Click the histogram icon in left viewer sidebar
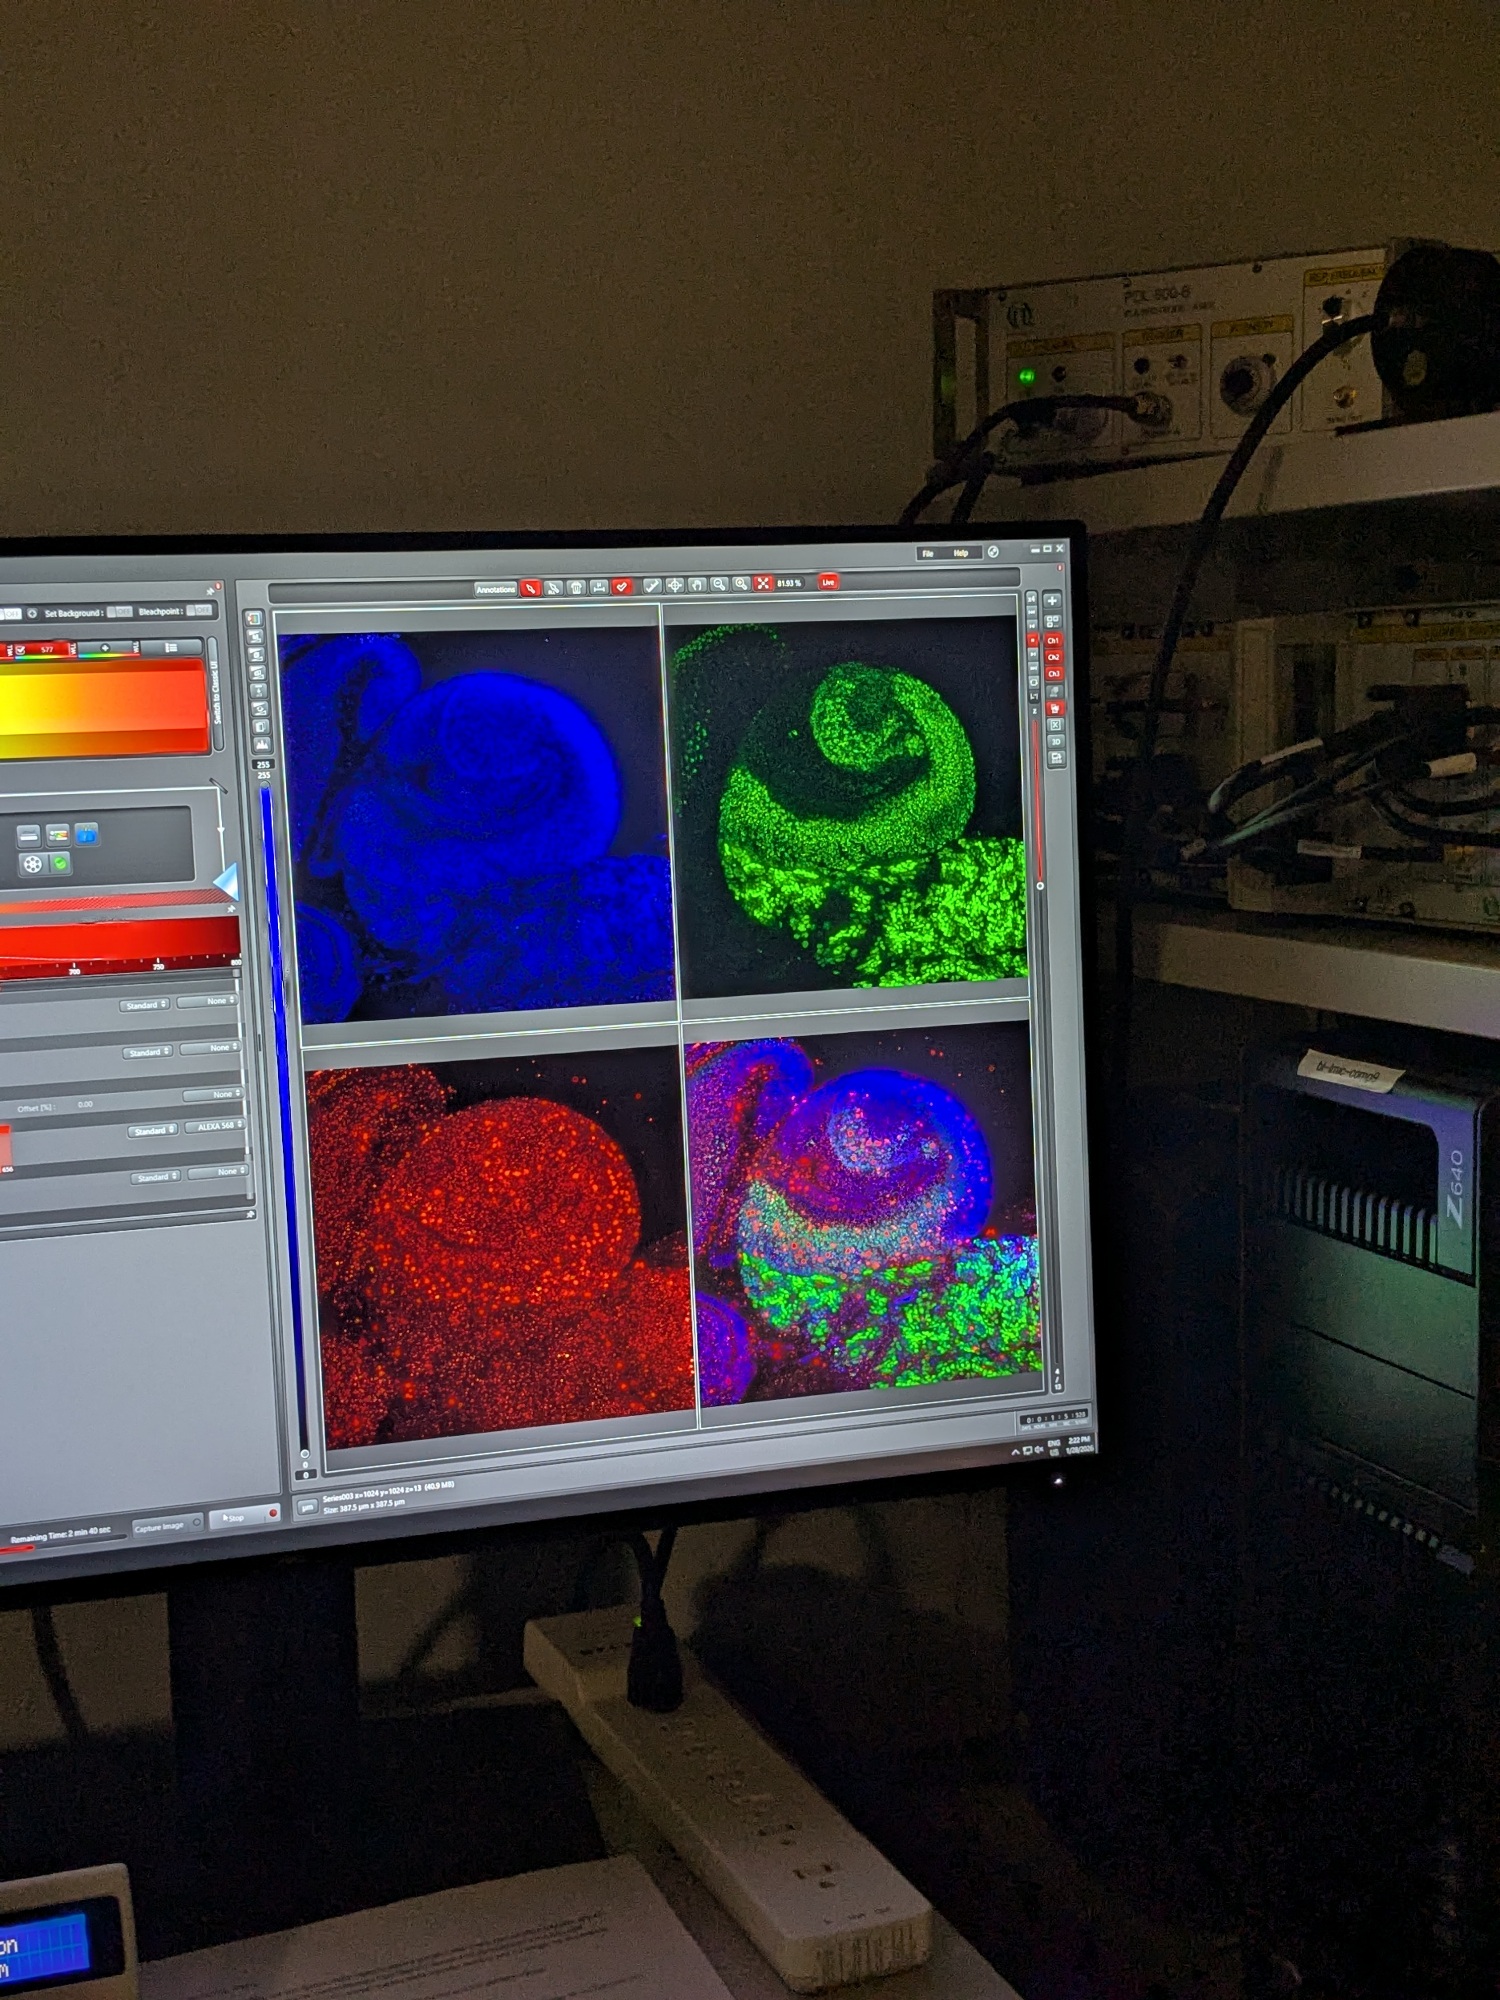 262,744
